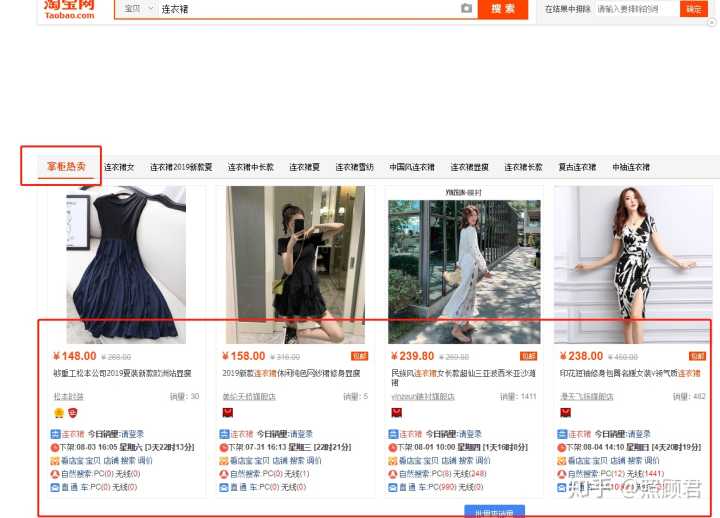The width and height of the screenshot is (720, 518).
Task: Click the 包邮 tag on ¥238.00 item
Action: click(698, 356)
